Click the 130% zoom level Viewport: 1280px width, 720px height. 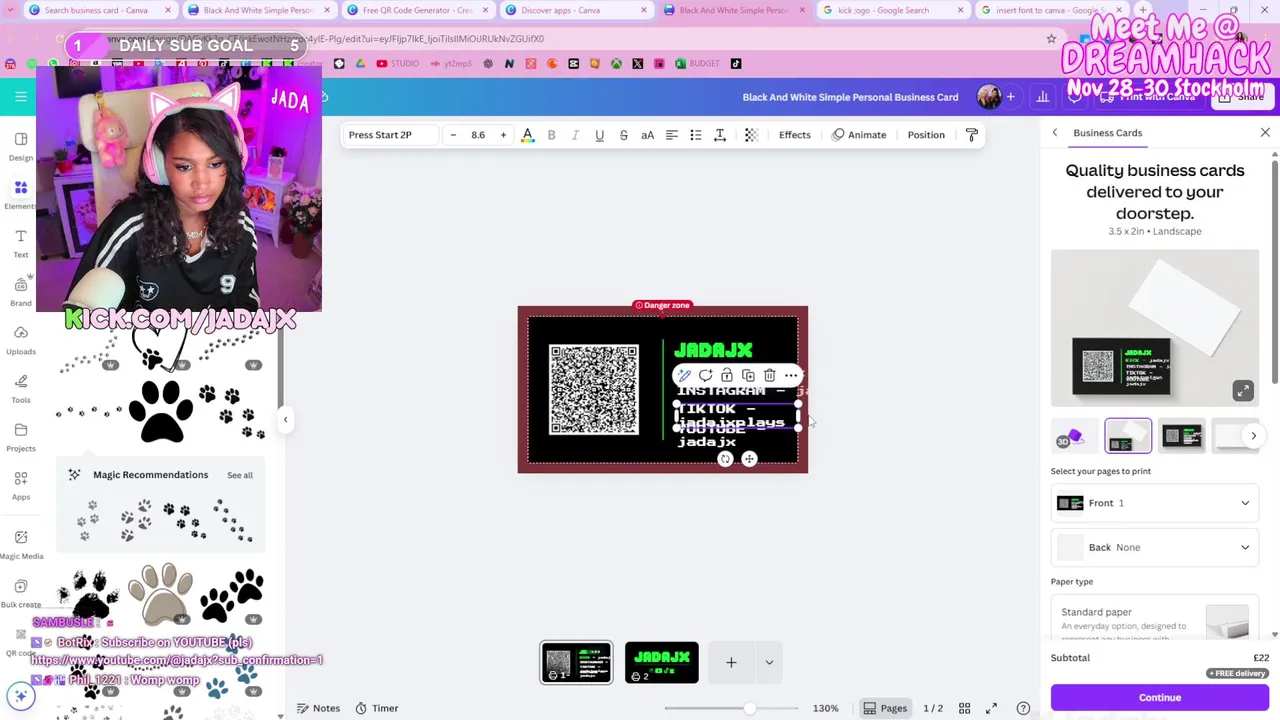pos(825,708)
